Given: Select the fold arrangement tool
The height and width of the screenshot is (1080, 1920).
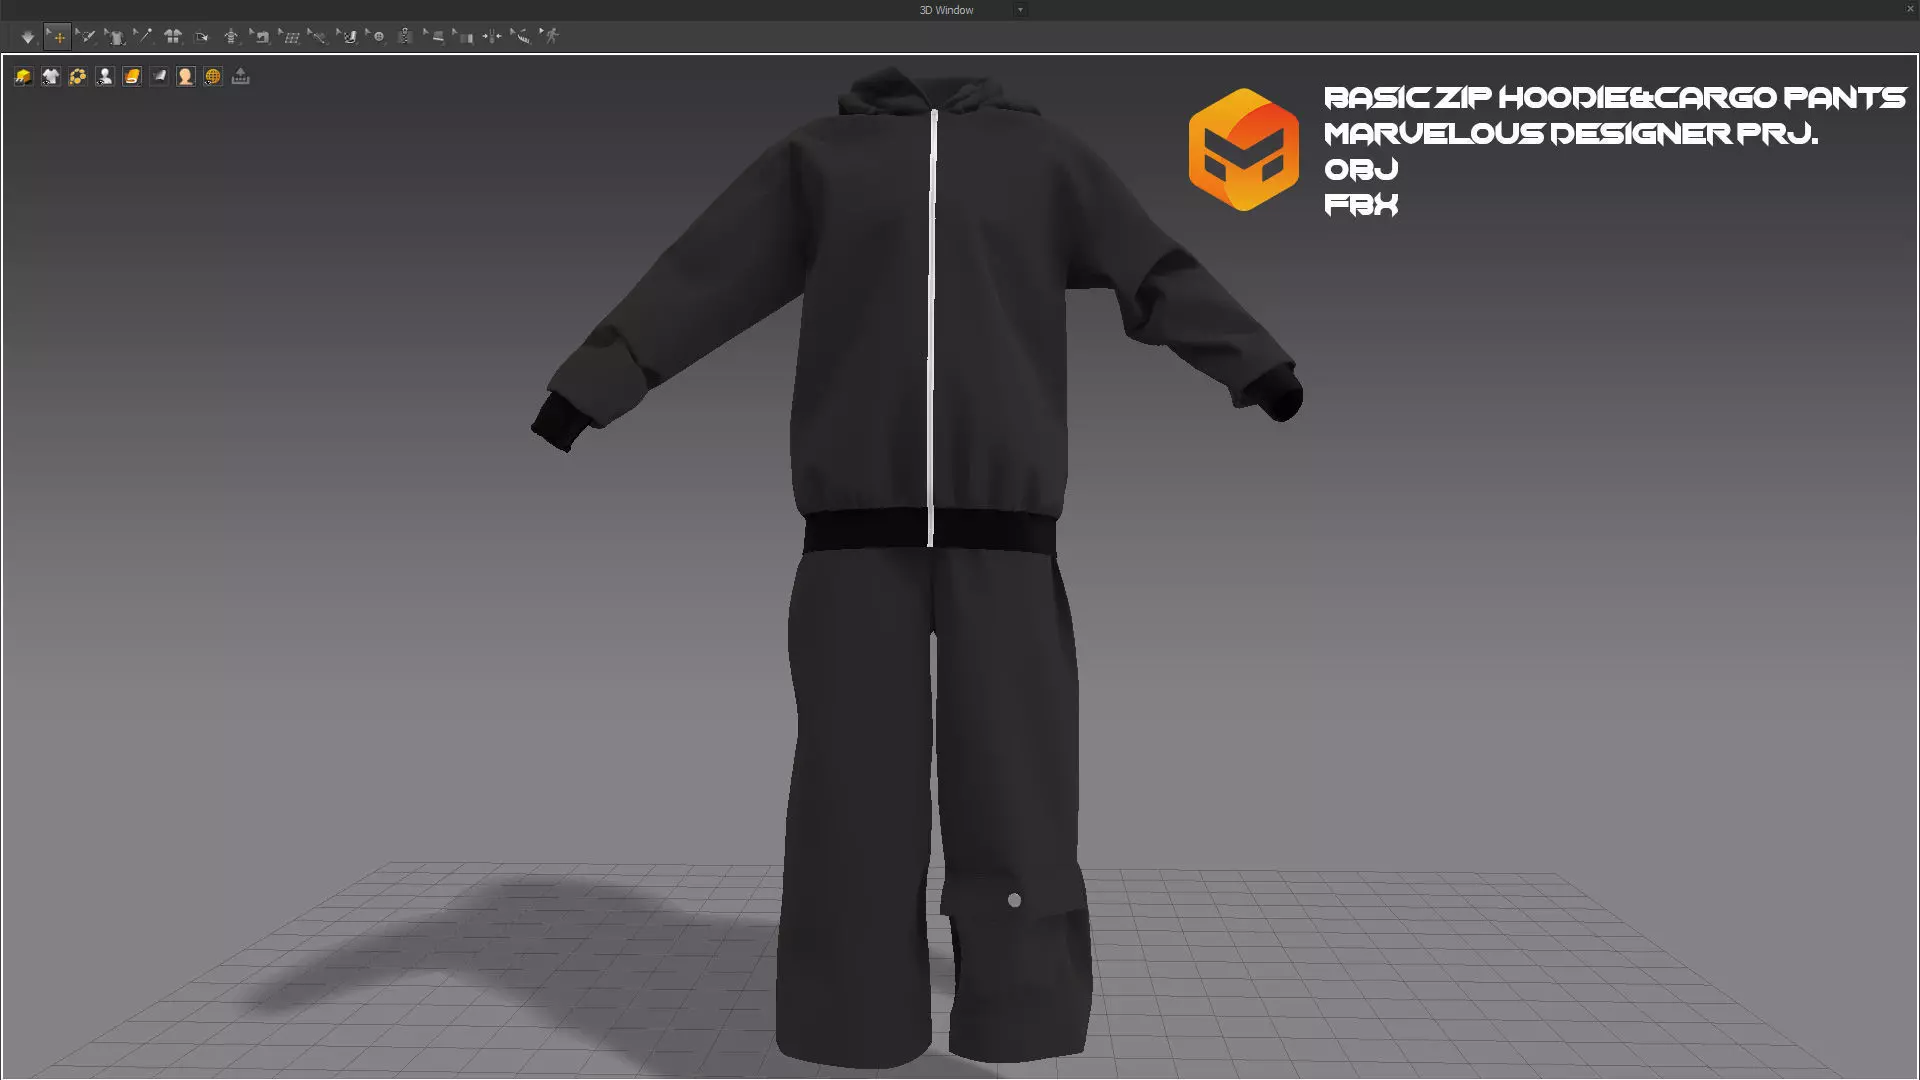Looking at the screenshot, I should tap(464, 37).
